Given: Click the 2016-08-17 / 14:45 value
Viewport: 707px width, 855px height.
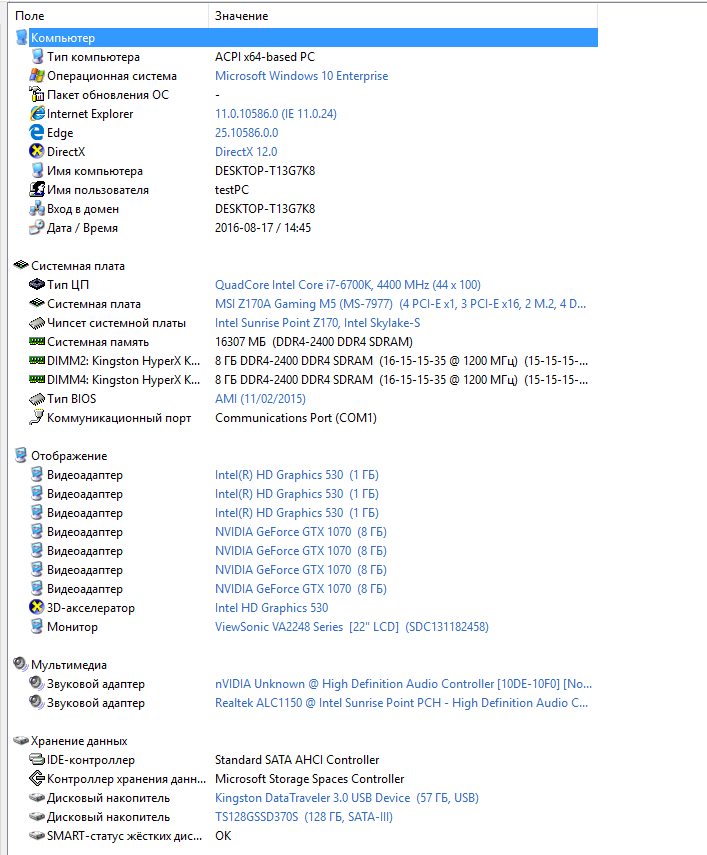Looking at the screenshot, I should click(263, 227).
